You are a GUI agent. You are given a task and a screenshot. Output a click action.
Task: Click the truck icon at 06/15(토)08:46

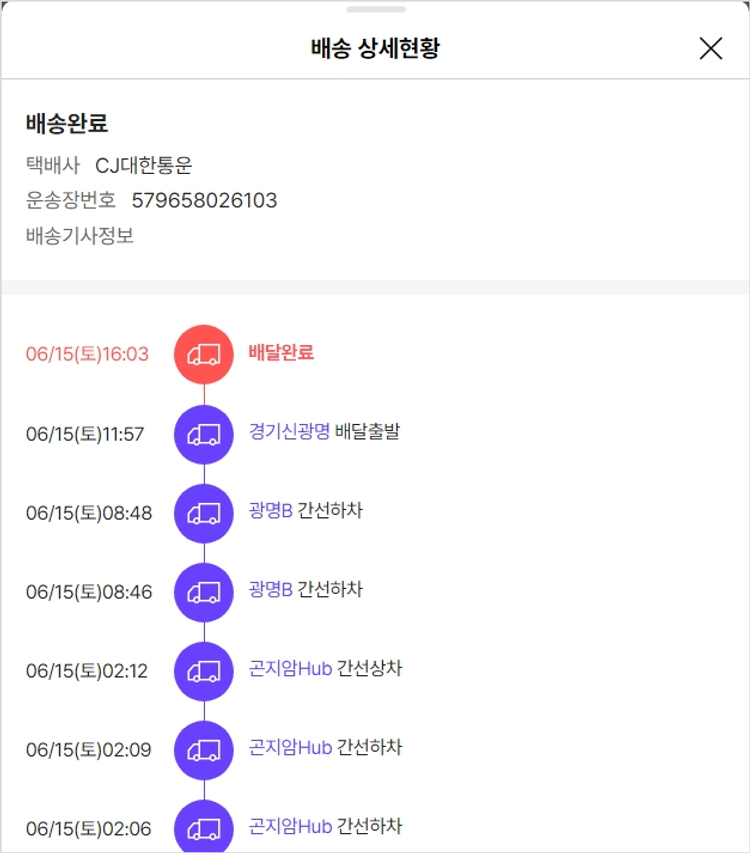click(204, 592)
